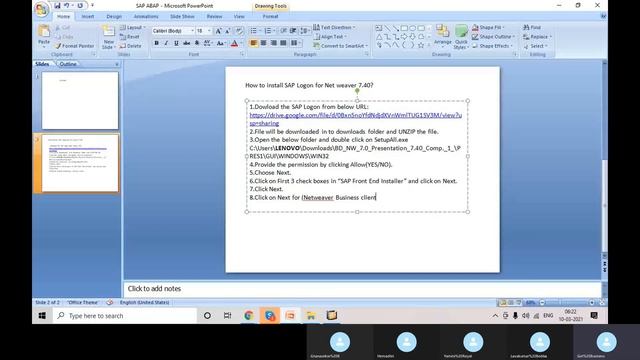Viewport: 640px width, 360px height.
Task: Apply italic formatting
Action: click(x=166, y=43)
